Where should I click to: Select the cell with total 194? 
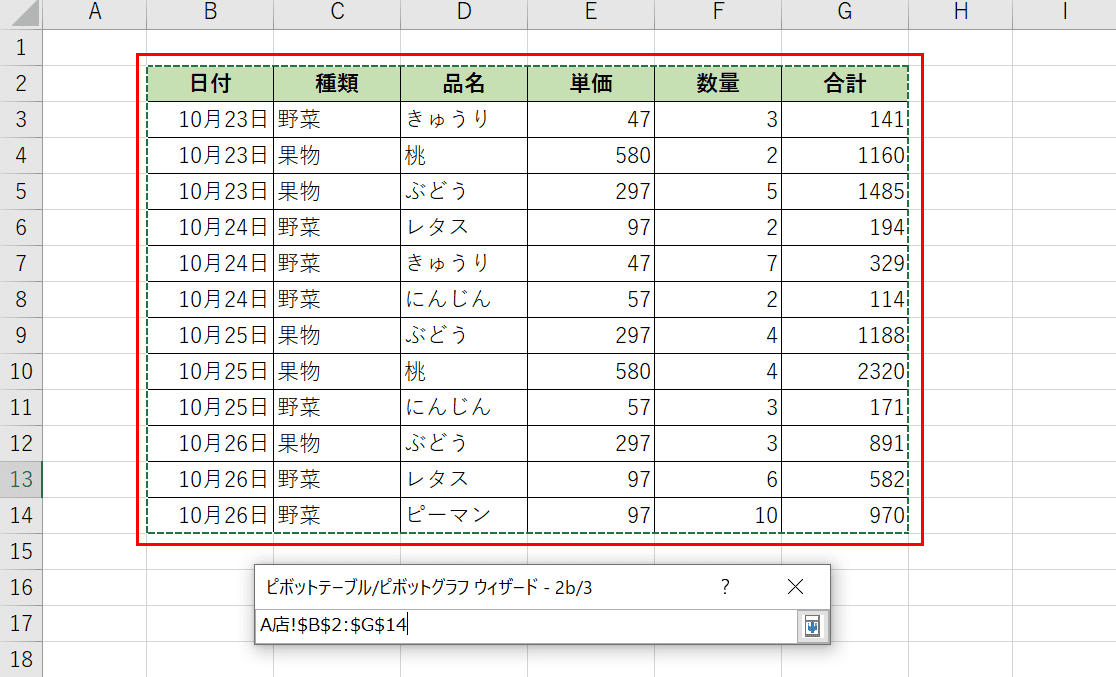click(845, 227)
